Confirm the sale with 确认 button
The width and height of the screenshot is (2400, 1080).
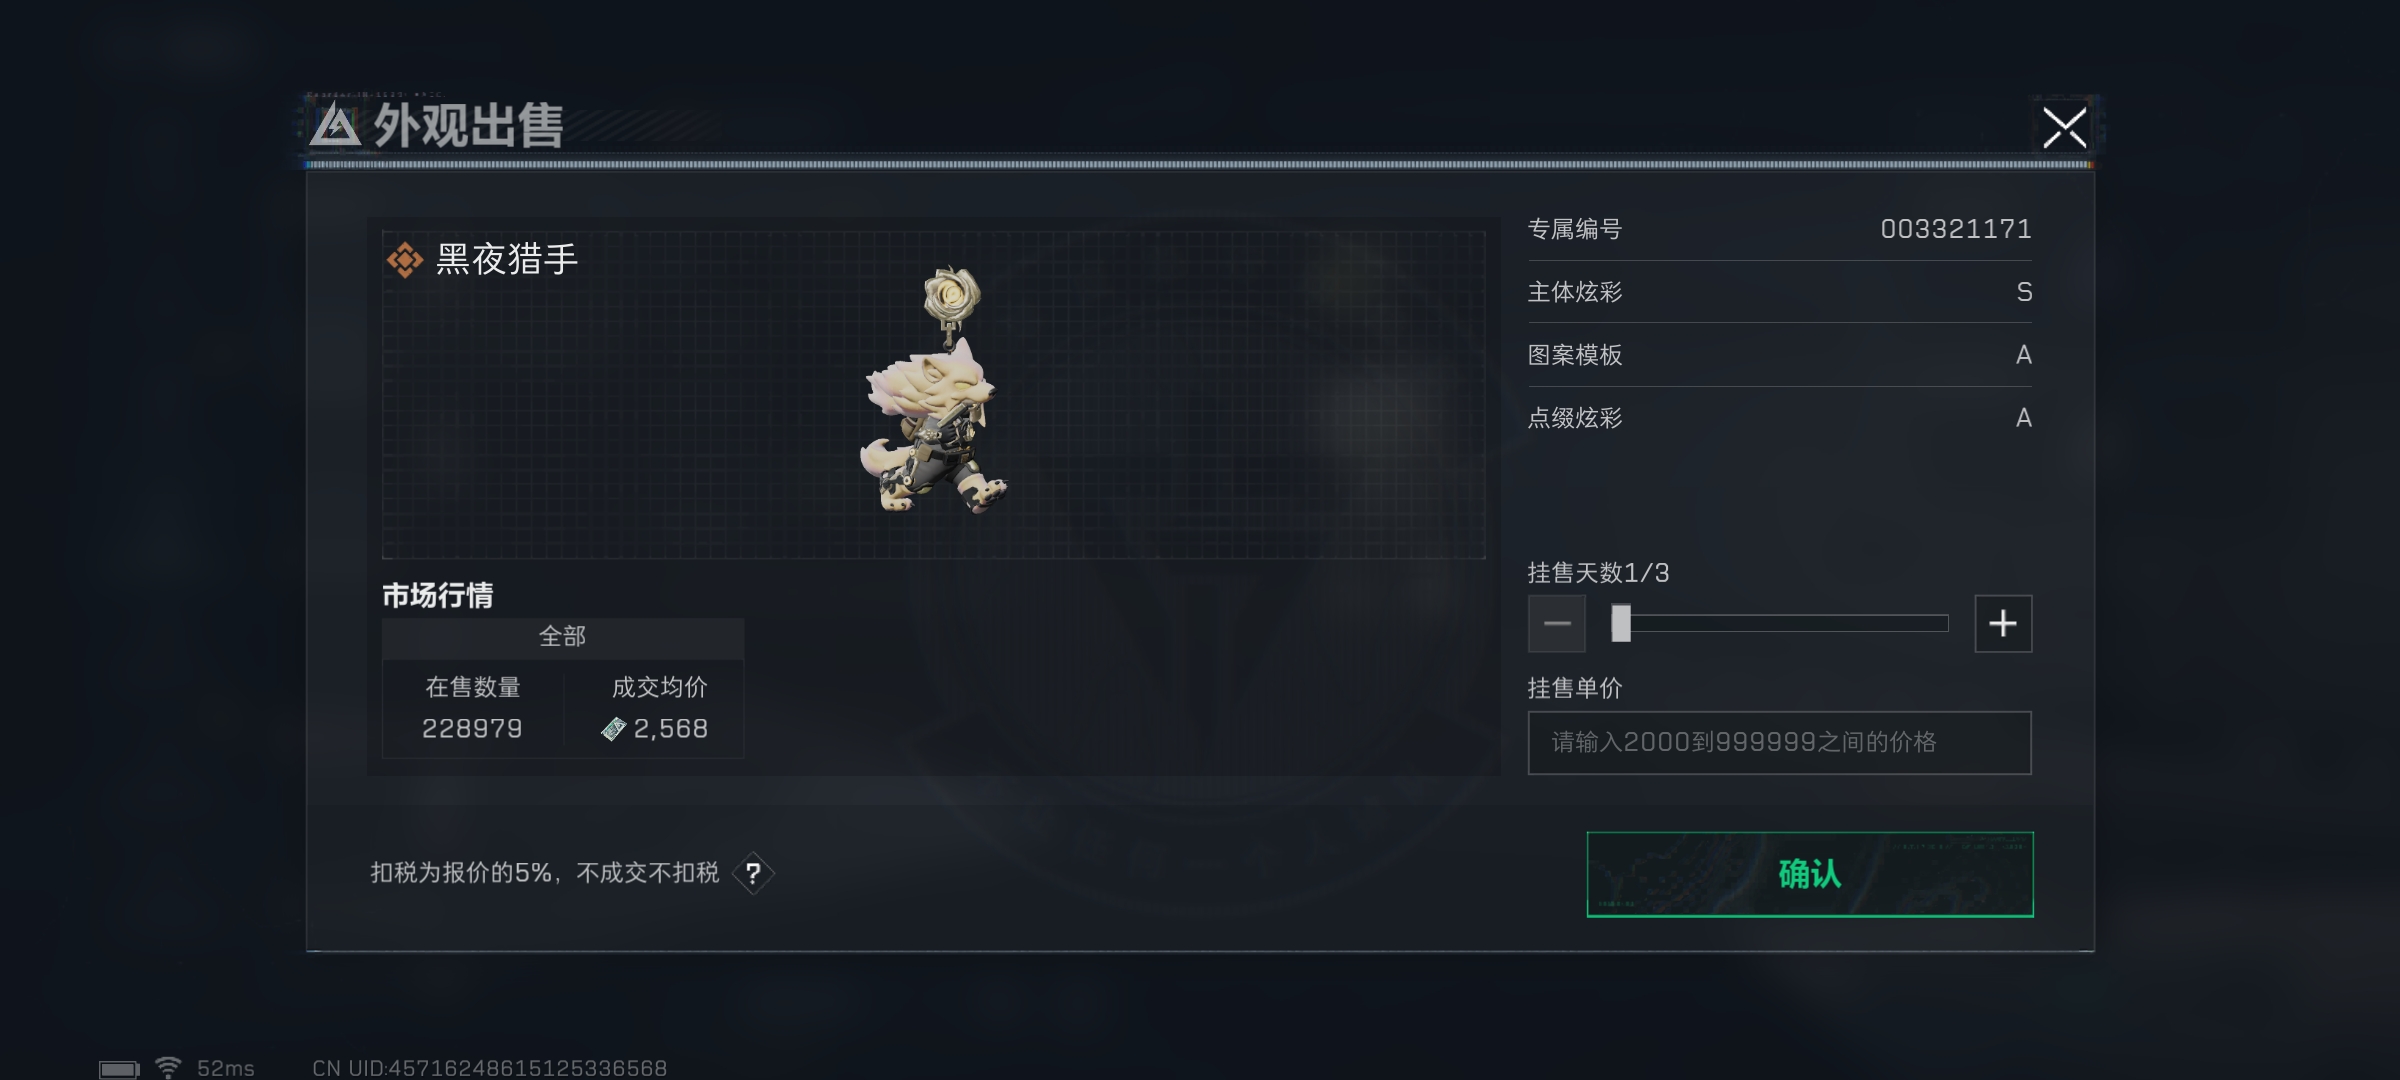point(1810,874)
